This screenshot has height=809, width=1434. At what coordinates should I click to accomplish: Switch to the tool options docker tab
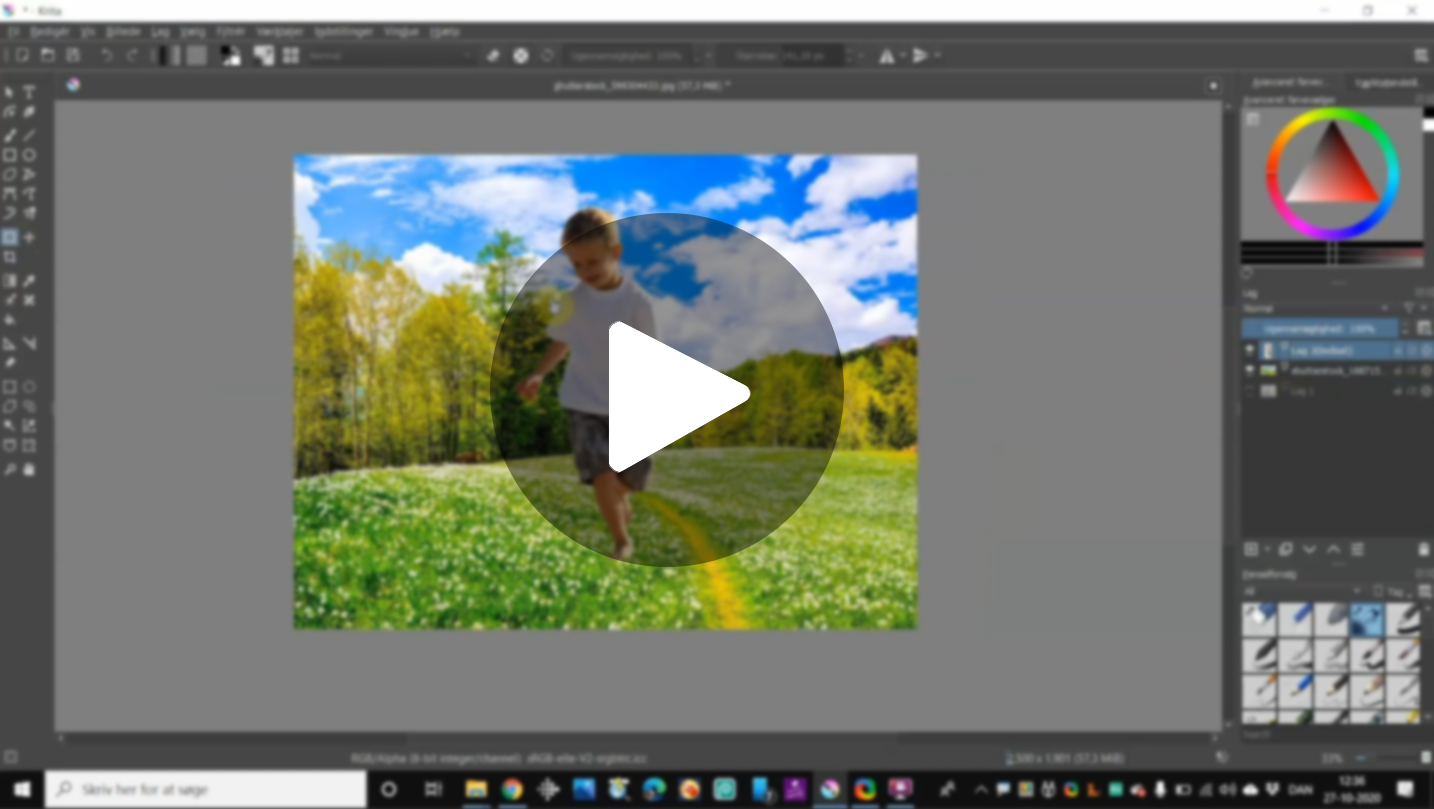[1386, 83]
